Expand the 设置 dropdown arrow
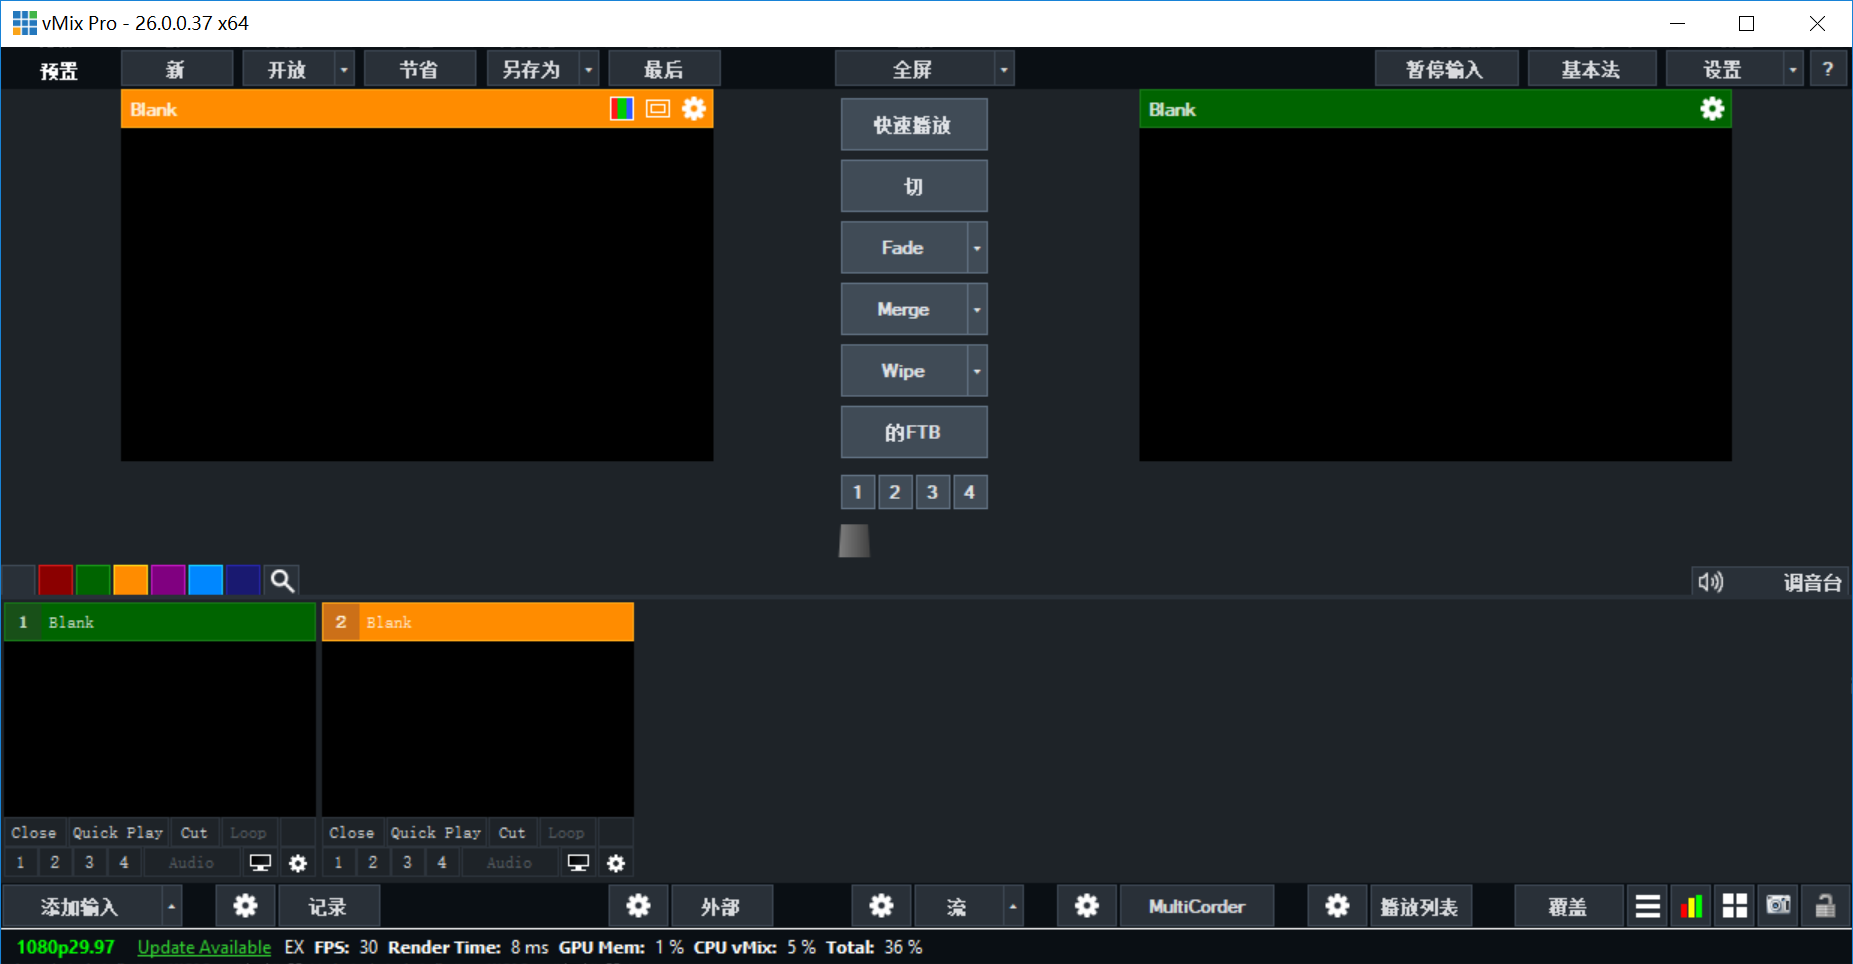 (1792, 70)
